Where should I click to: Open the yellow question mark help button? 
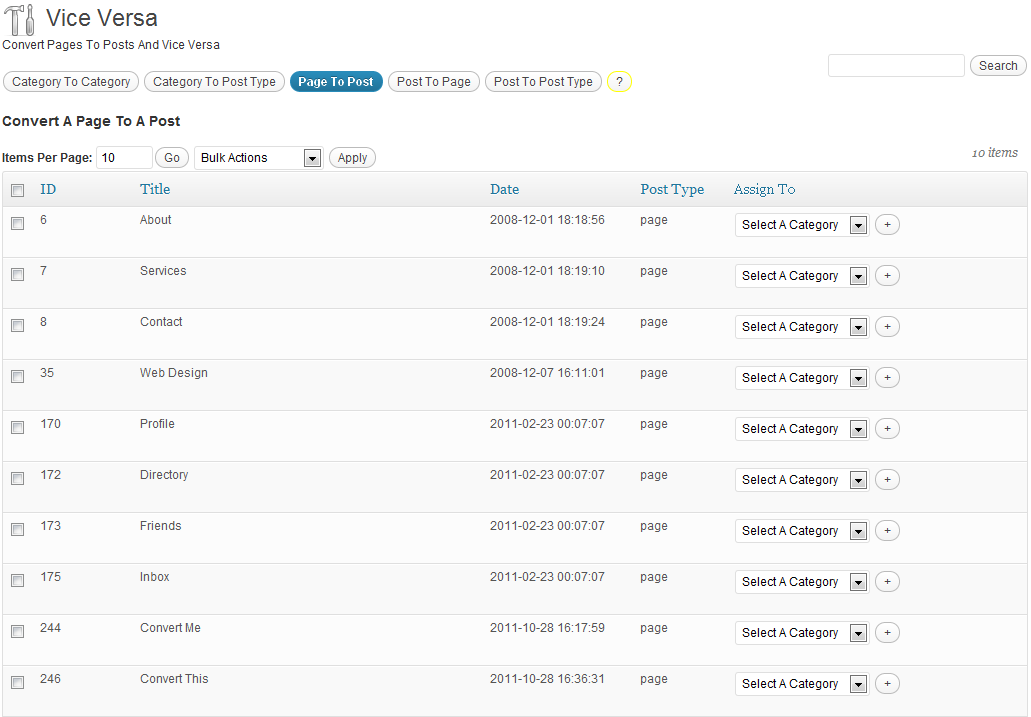coord(619,82)
